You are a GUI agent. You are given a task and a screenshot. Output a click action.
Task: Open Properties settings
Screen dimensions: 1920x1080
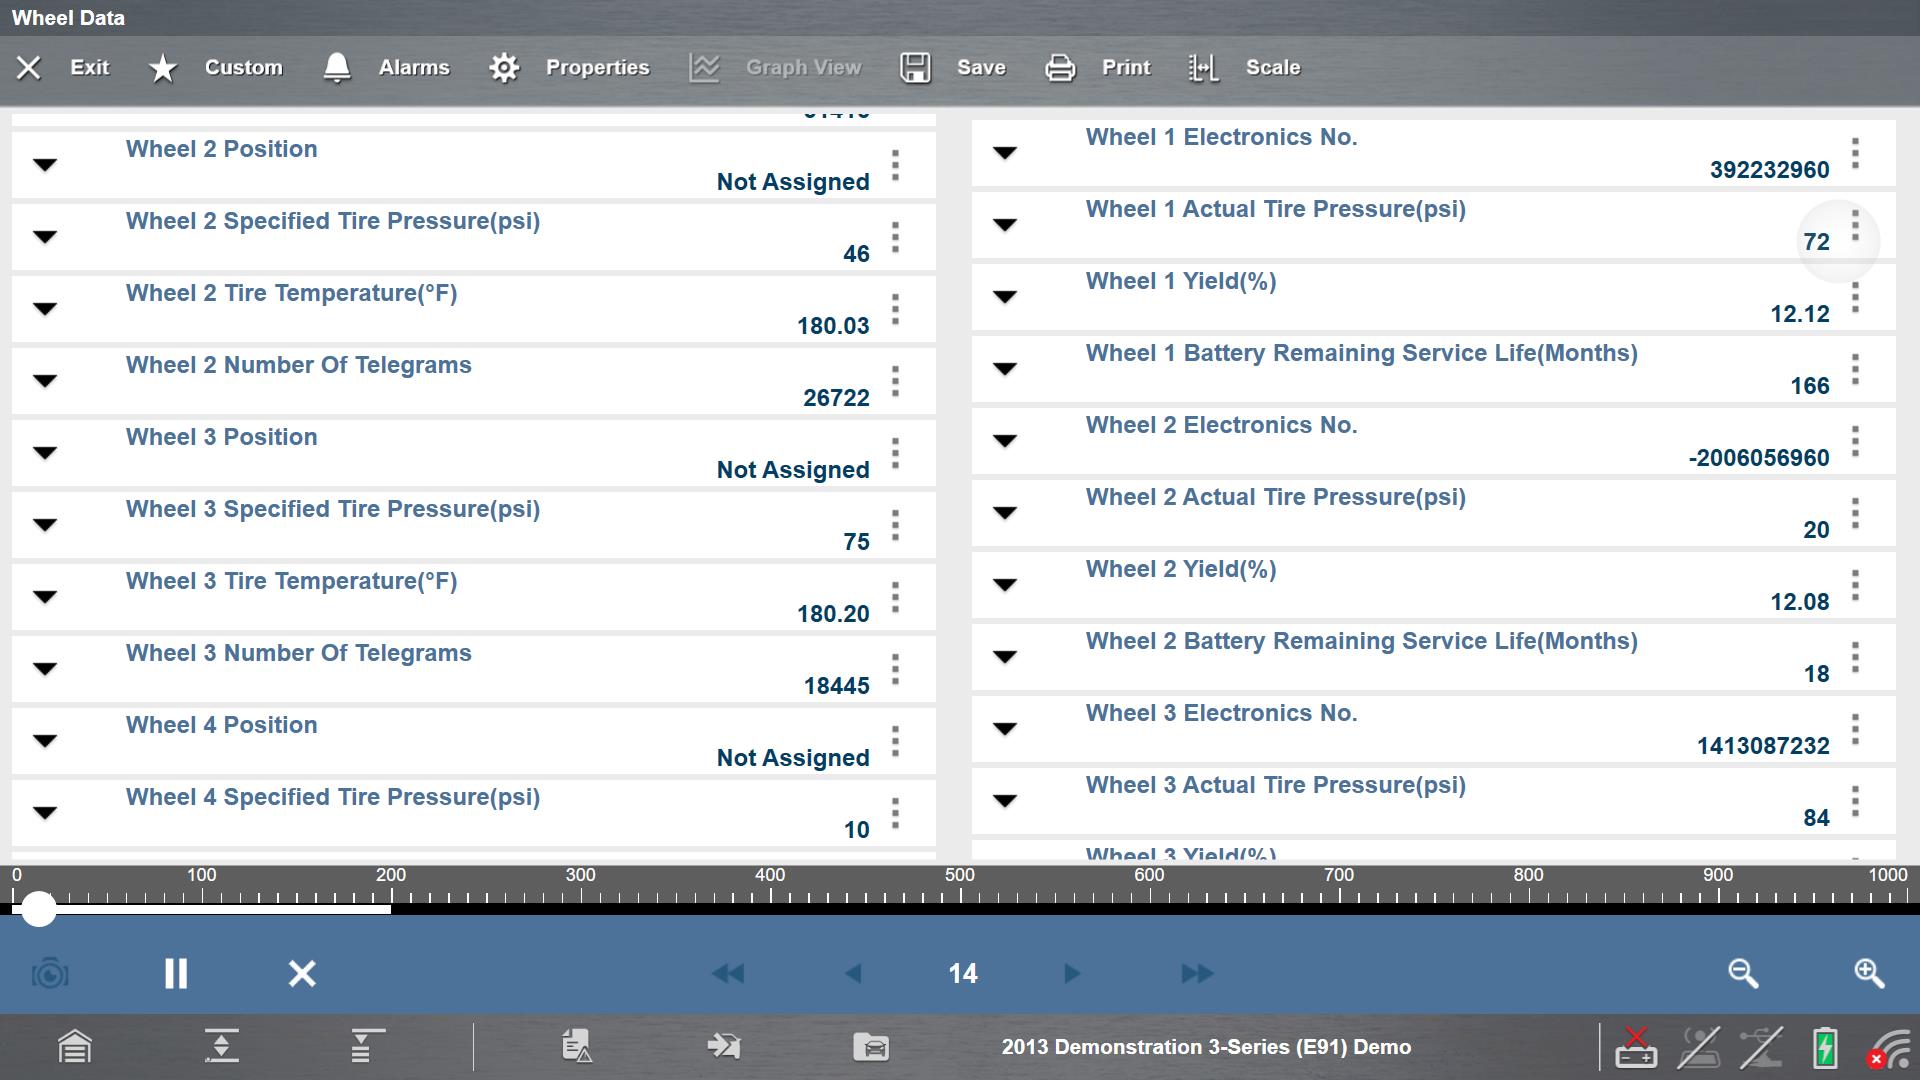click(504, 67)
